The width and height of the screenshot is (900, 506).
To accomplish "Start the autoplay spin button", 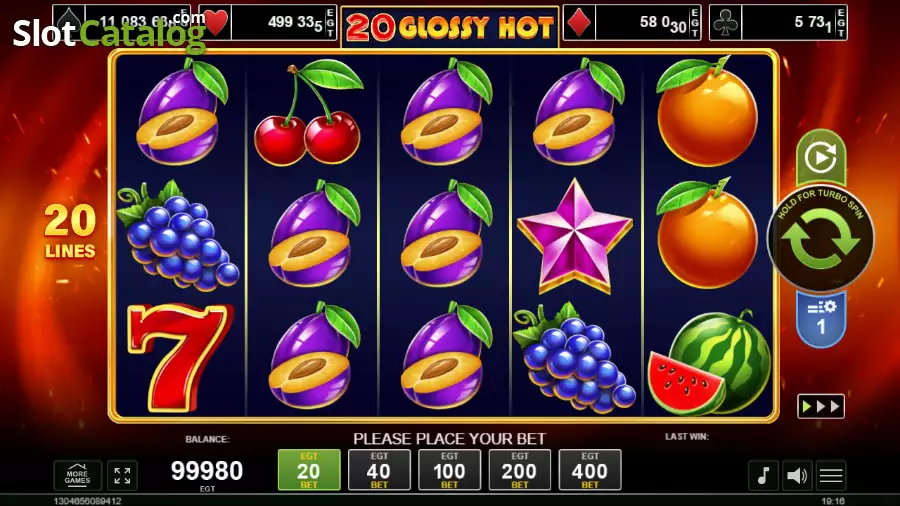I will 821,157.
